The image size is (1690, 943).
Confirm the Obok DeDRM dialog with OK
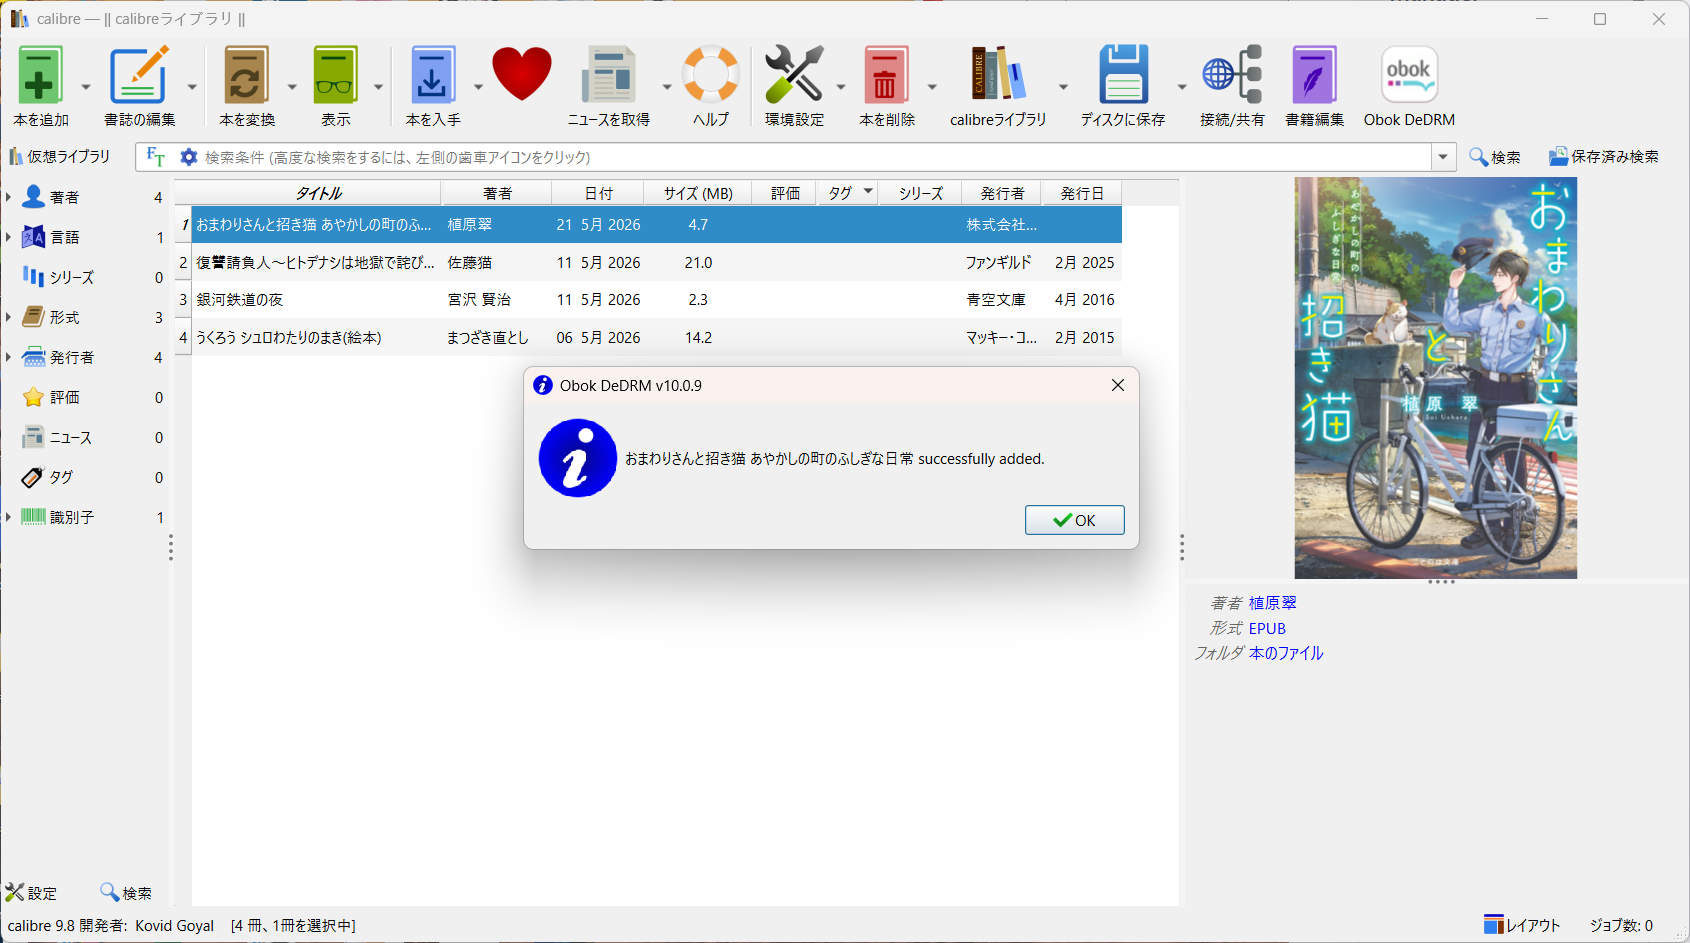click(1074, 520)
